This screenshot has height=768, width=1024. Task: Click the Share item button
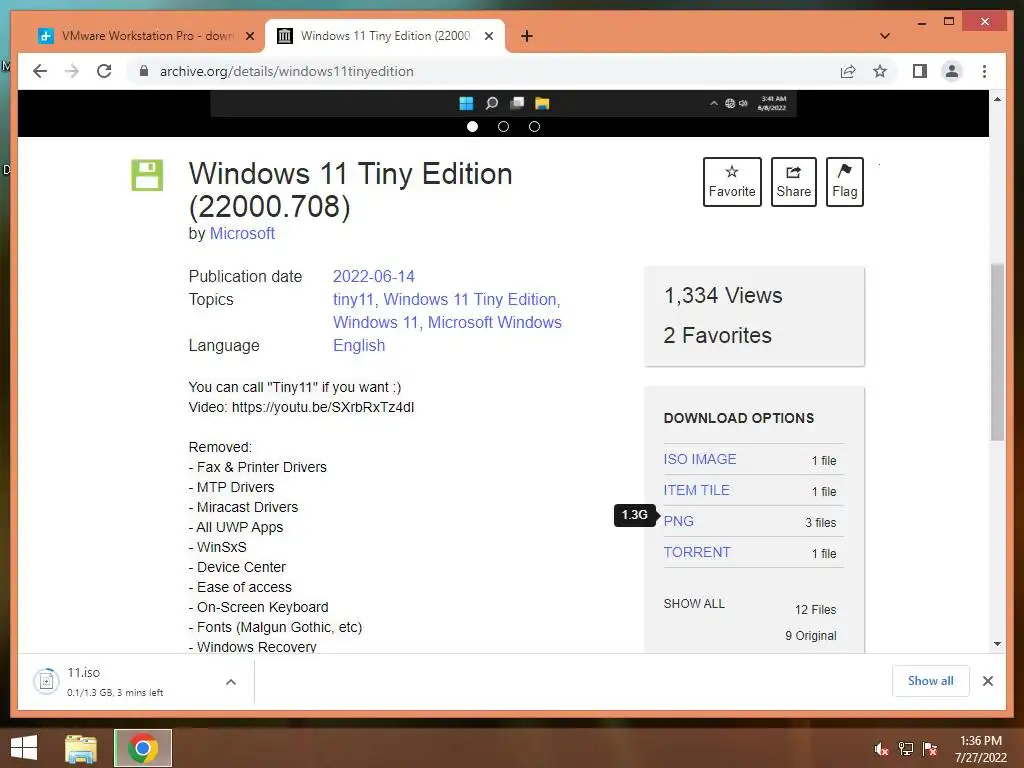(793, 182)
